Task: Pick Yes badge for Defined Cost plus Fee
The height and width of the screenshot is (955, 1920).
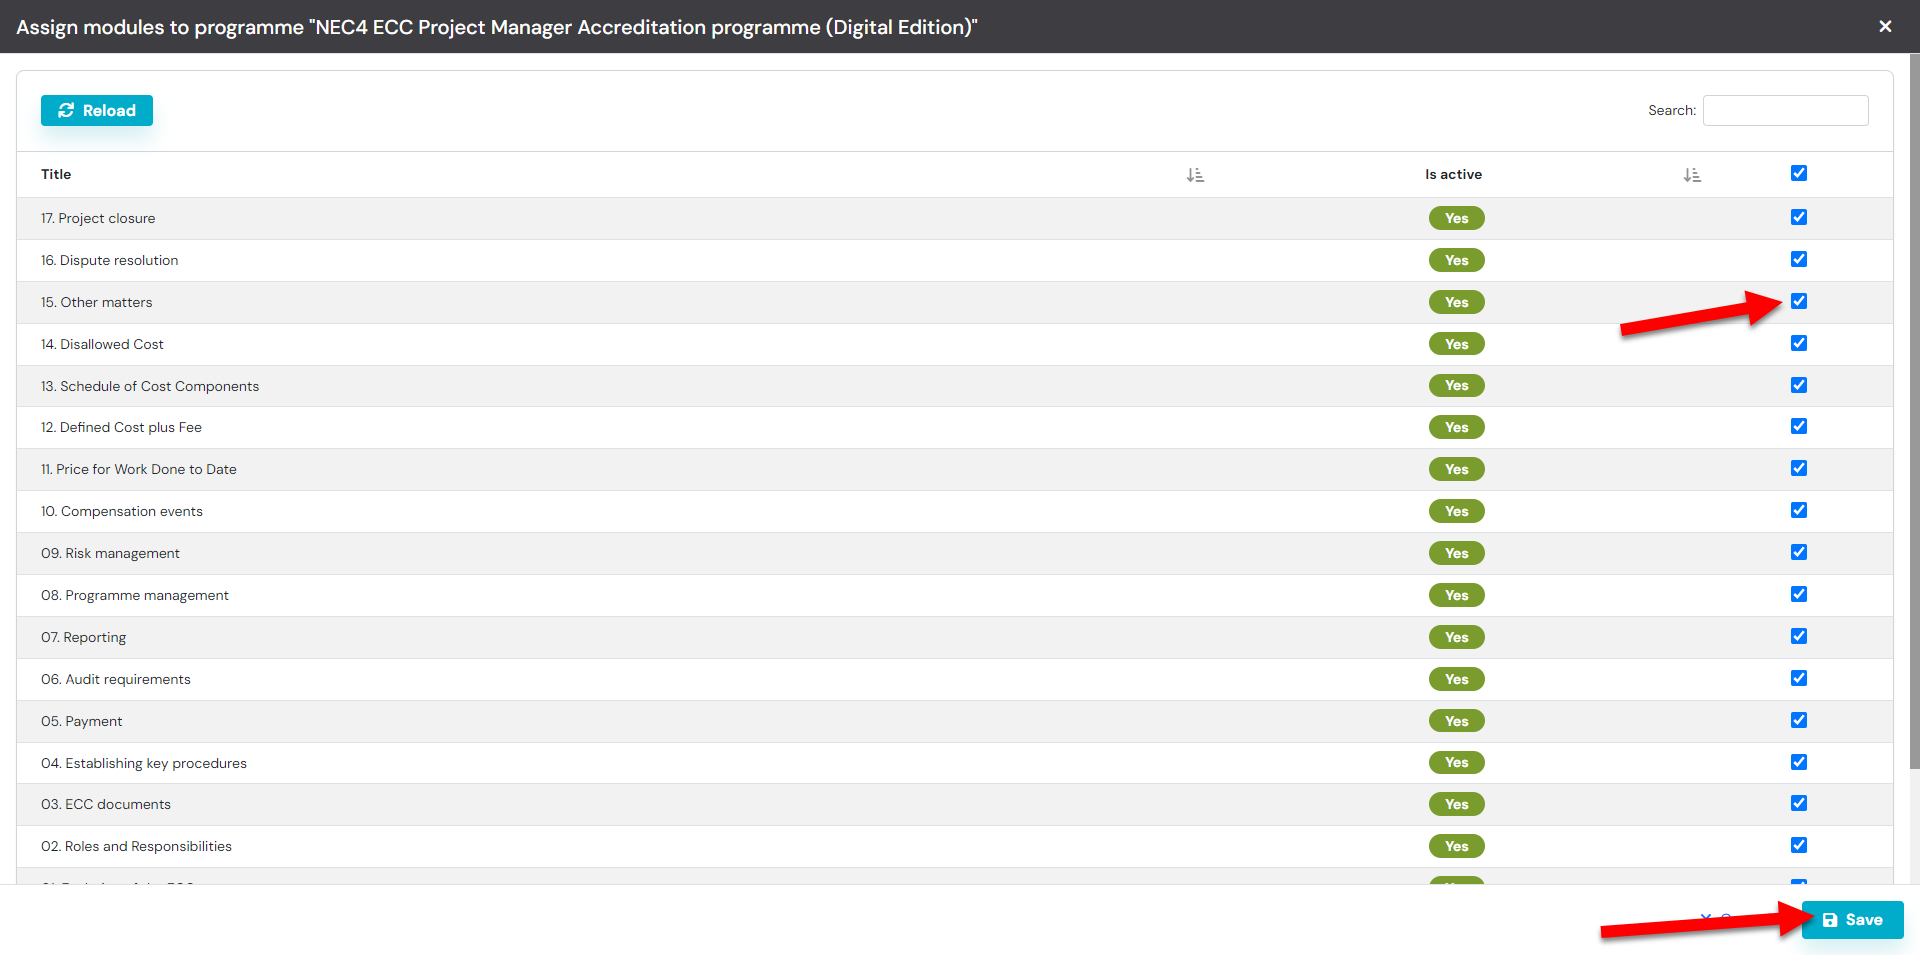Action: (1456, 427)
